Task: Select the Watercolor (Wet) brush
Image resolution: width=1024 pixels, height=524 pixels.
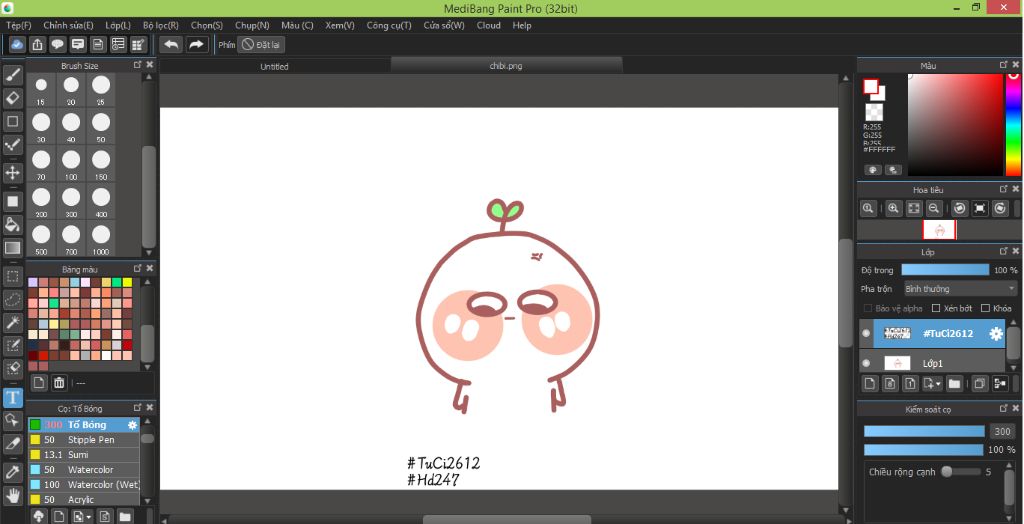Action: point(84,485)
